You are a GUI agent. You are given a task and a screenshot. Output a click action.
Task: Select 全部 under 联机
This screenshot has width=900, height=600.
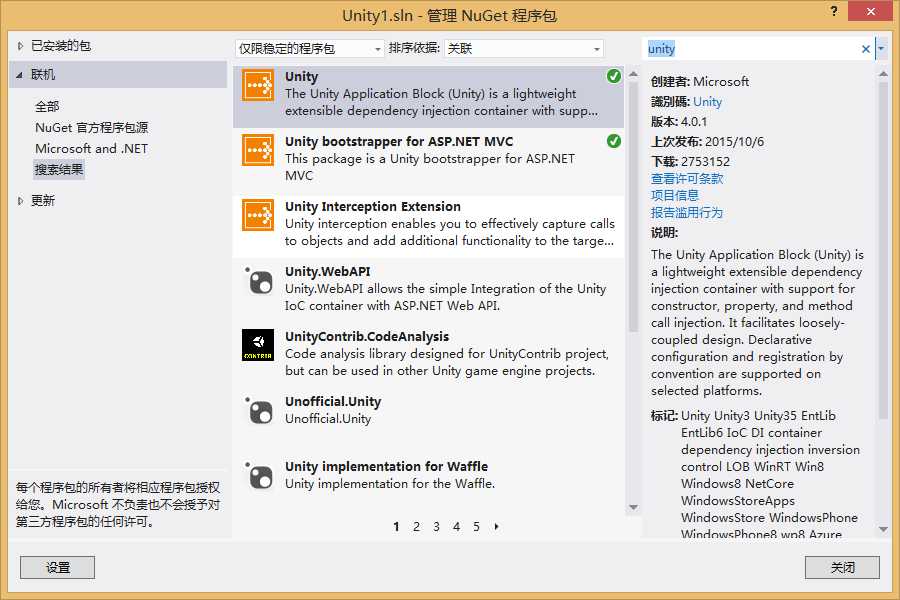point(47,106)
